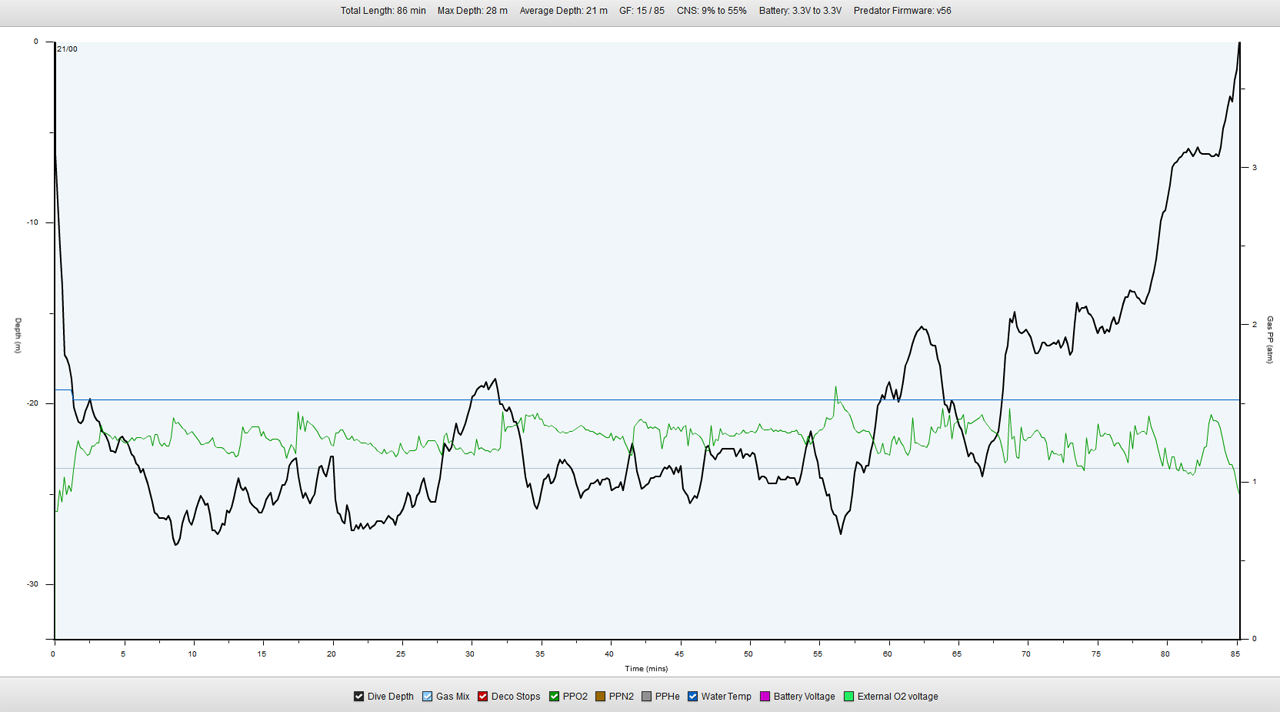Disable the Deco Stops series checkbox
The height and width of the screenshot is (712, 1280).
pyautogui.click(x=483, y=697)
